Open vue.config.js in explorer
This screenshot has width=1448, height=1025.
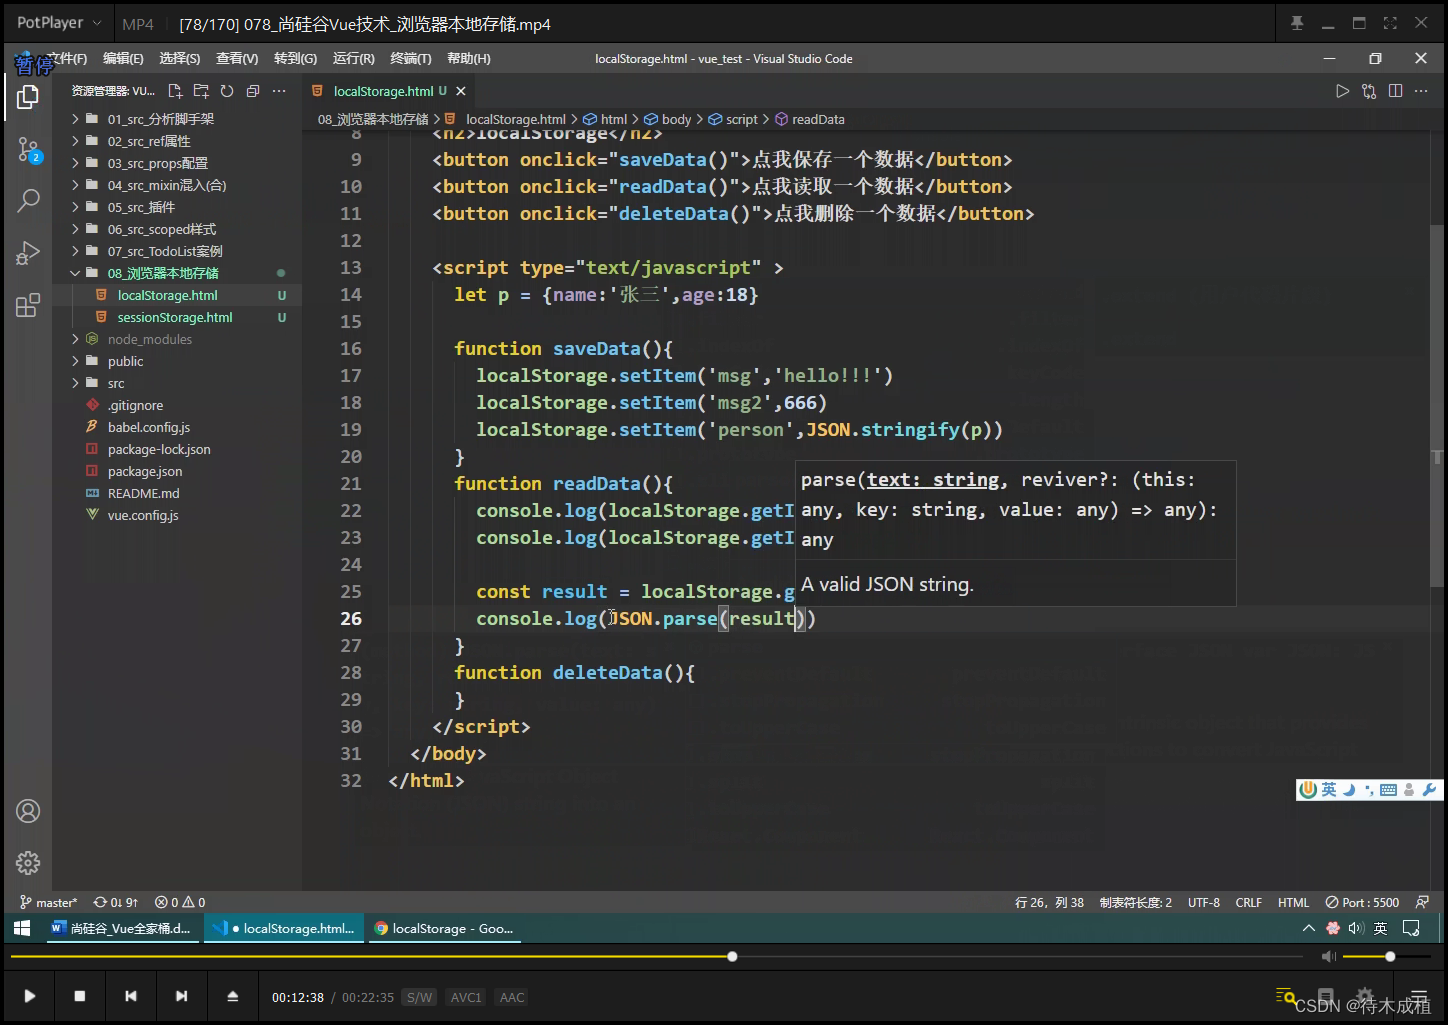(x=143, y=515)
